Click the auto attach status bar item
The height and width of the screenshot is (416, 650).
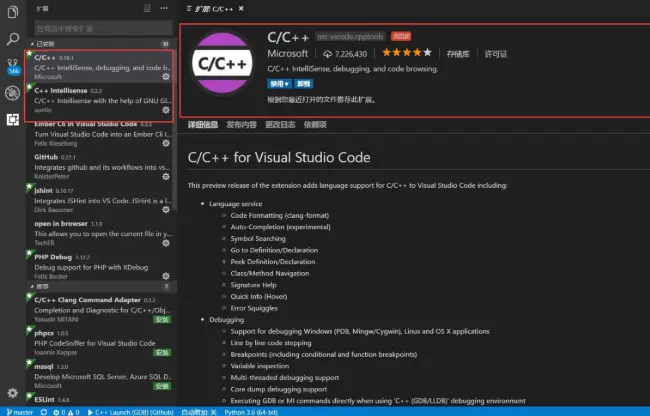199,412
